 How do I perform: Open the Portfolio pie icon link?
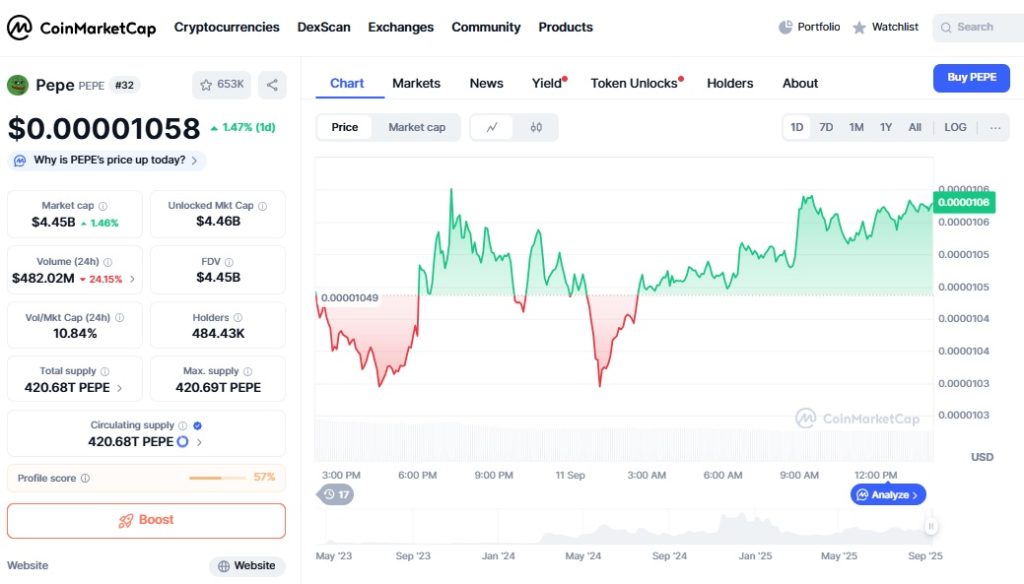pos(809,27)
